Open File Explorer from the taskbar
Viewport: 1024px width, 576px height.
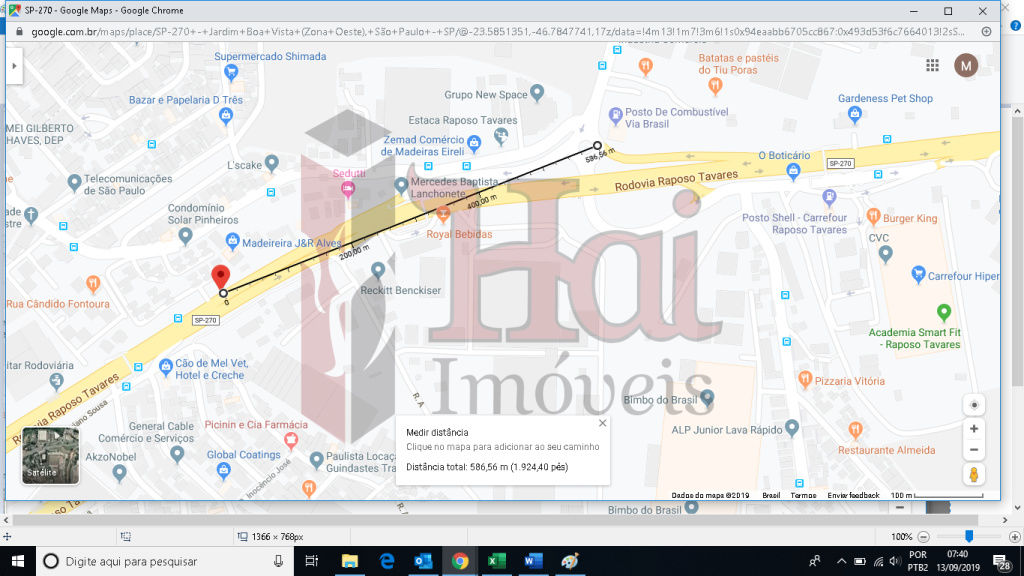349,561
